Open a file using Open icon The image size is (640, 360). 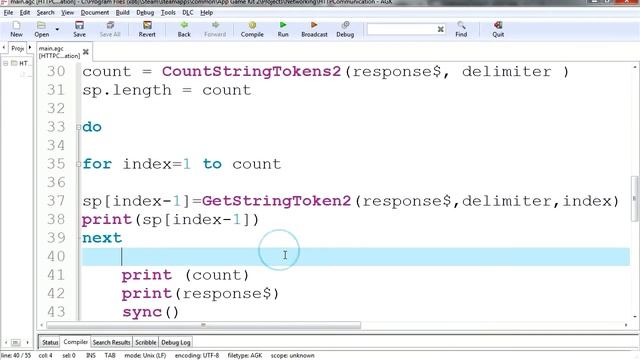[x=41, y=29]
